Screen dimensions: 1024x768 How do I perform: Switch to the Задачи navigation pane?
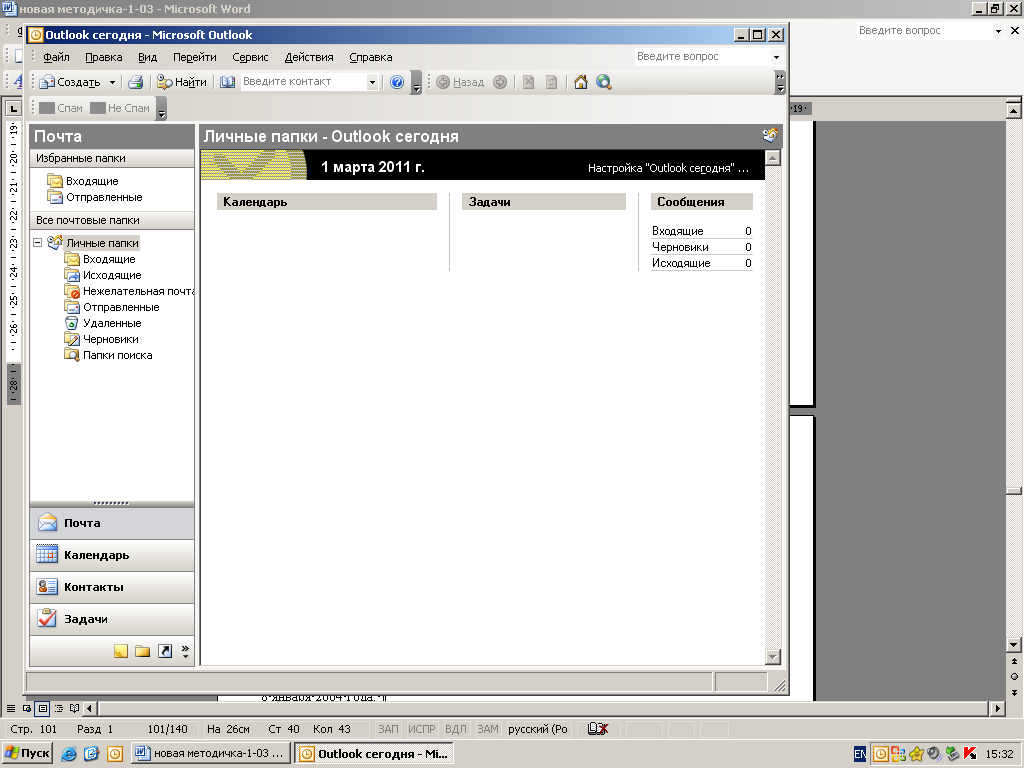(112, 619)
